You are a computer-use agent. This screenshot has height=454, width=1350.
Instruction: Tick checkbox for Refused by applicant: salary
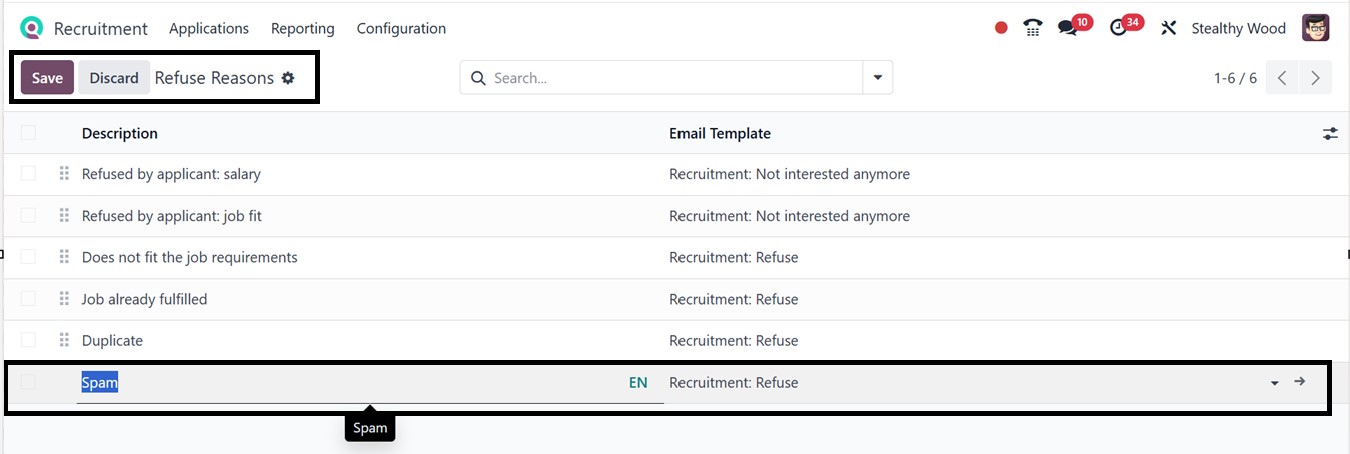[x=28, y=173]
